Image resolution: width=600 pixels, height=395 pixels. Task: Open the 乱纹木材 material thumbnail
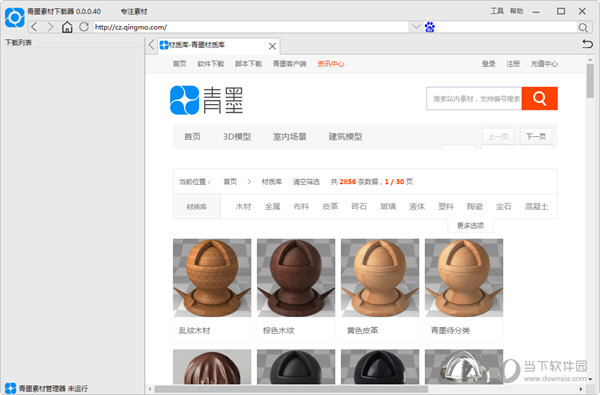tap(212, 278)
